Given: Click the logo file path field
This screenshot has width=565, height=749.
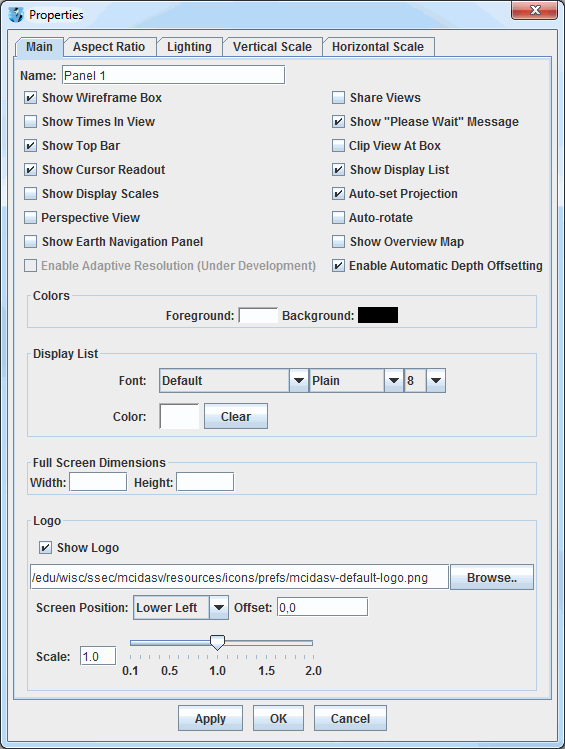Looking at the screenshot, I should click(239, 578).
